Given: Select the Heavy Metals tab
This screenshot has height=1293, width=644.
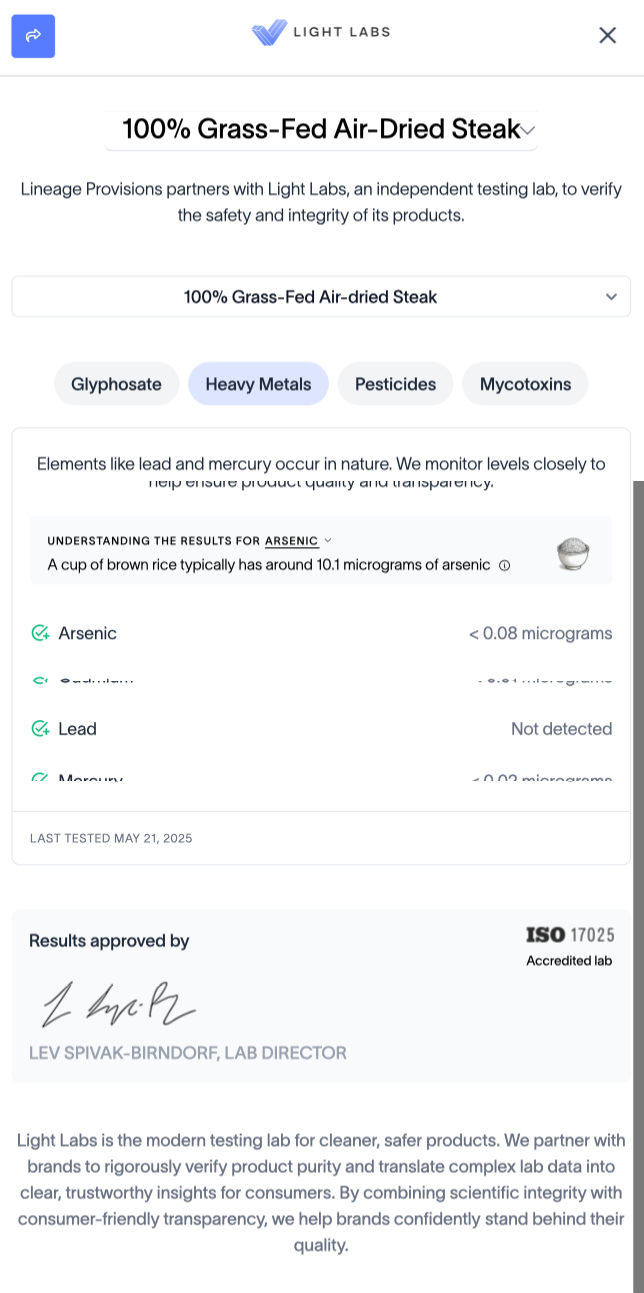Looking at the screenshot, I should (x=258, y=384).
